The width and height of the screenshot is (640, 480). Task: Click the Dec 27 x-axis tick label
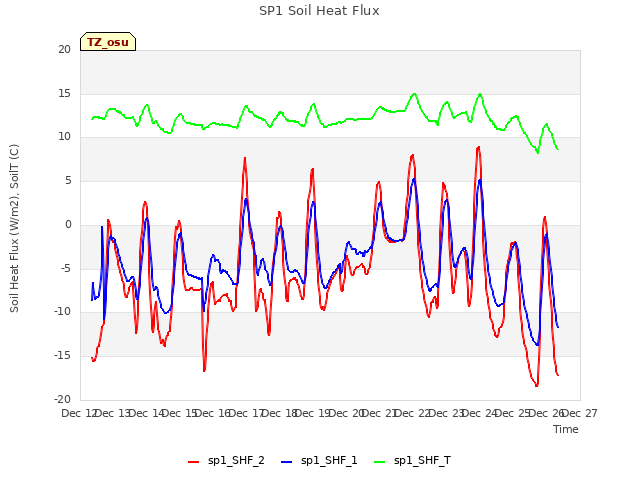pos(580,413)
